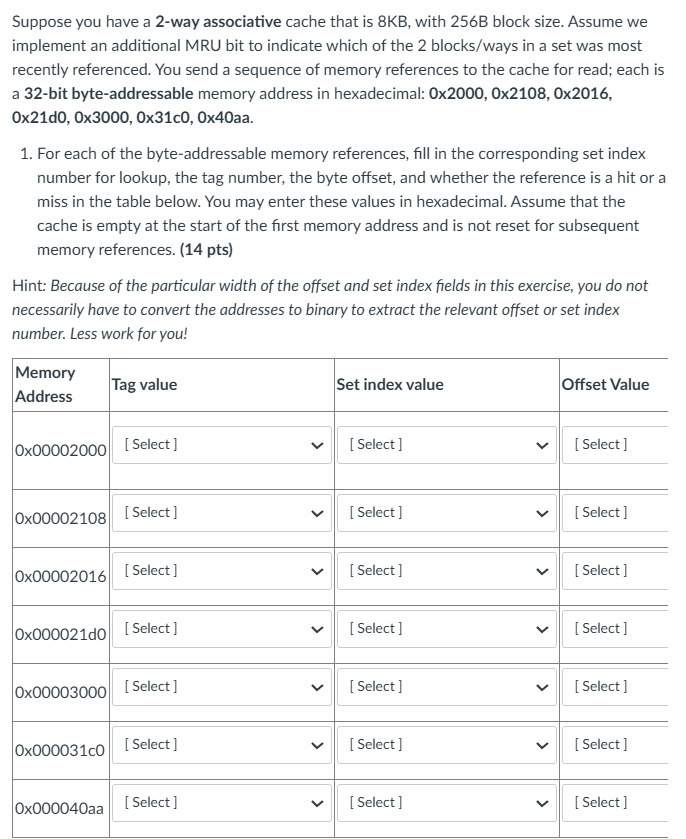Open the Set index dropdown for 0x000031c0
Viewport: 686px width, 839px height.
[448, 744]
